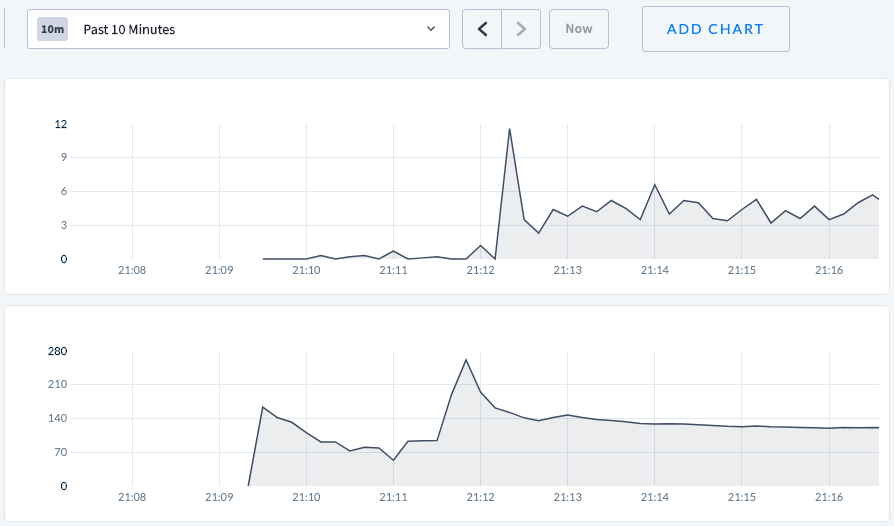Click the 21:14 label under bottom chart

point(655,497)
